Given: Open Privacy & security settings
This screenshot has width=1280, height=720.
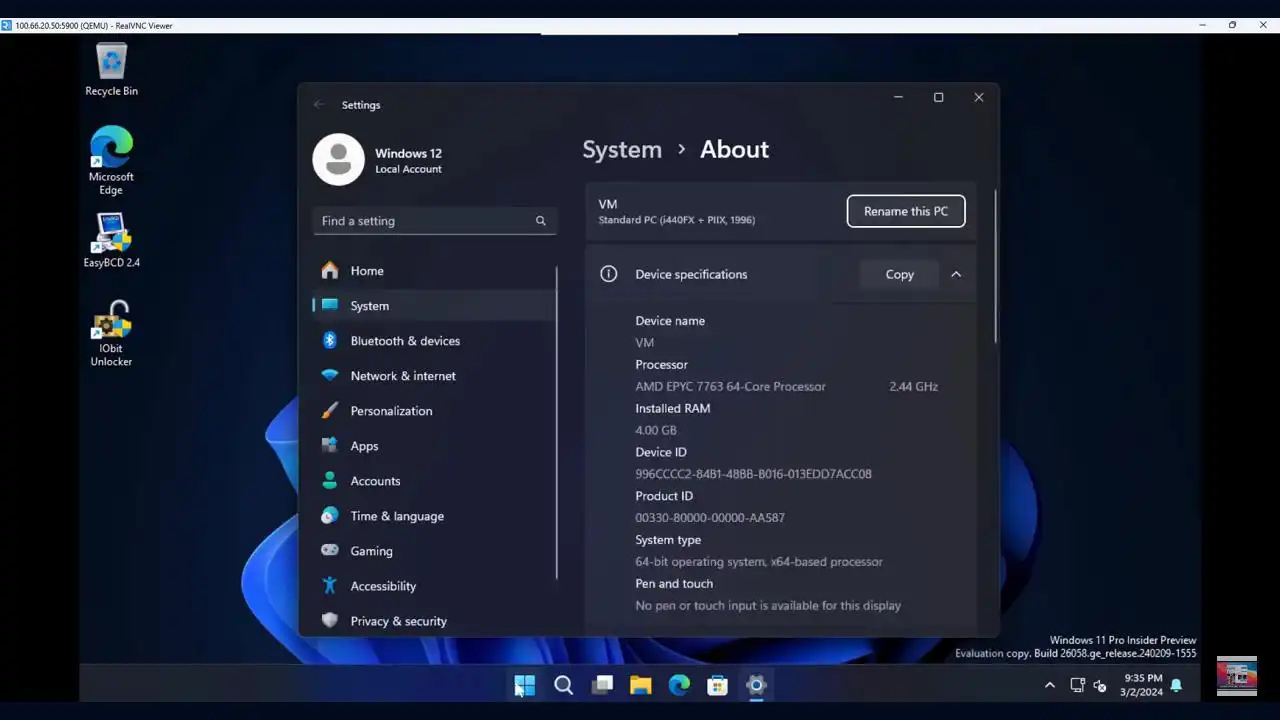Looking at the screenshot, I should [434, 621].
